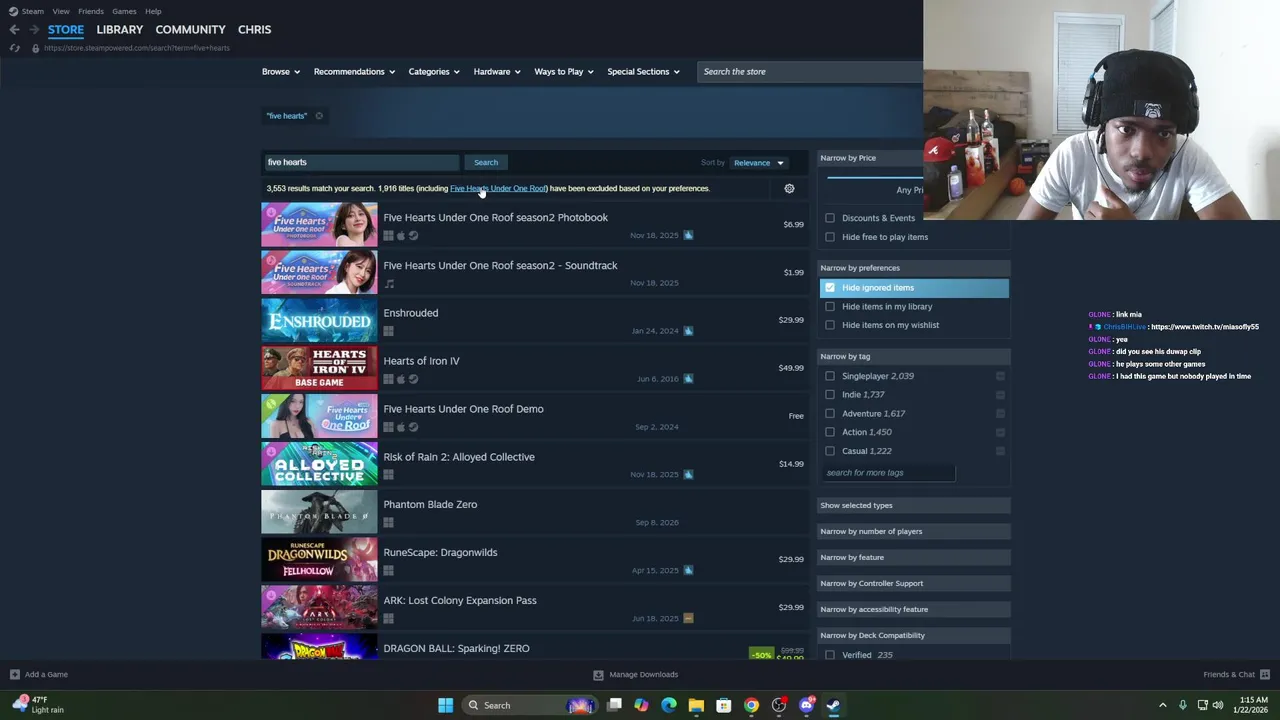
Task: Click the search term input field
Action: (x=360, y=162)
